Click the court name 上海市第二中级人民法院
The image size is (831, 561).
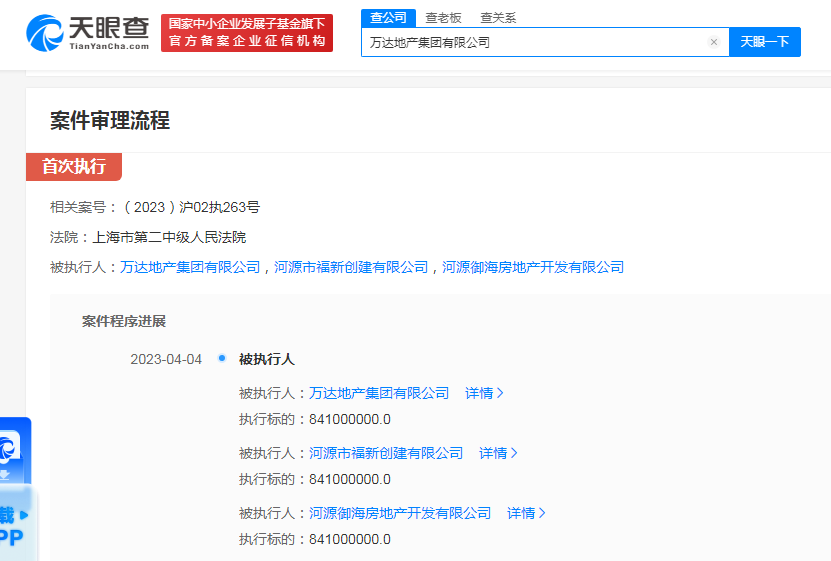(x=170, y=237)
